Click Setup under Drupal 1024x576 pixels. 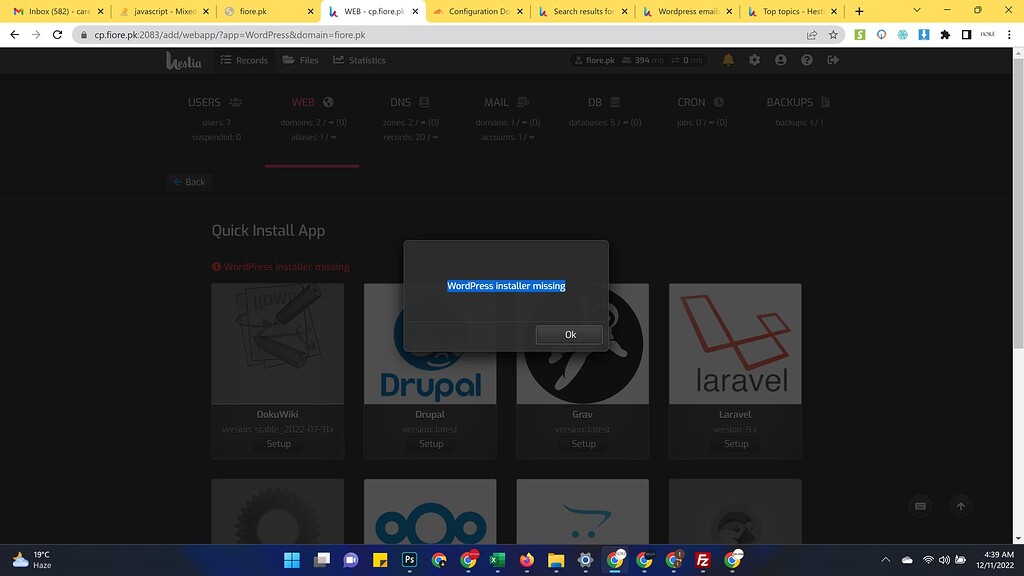[x=430, y=443]
